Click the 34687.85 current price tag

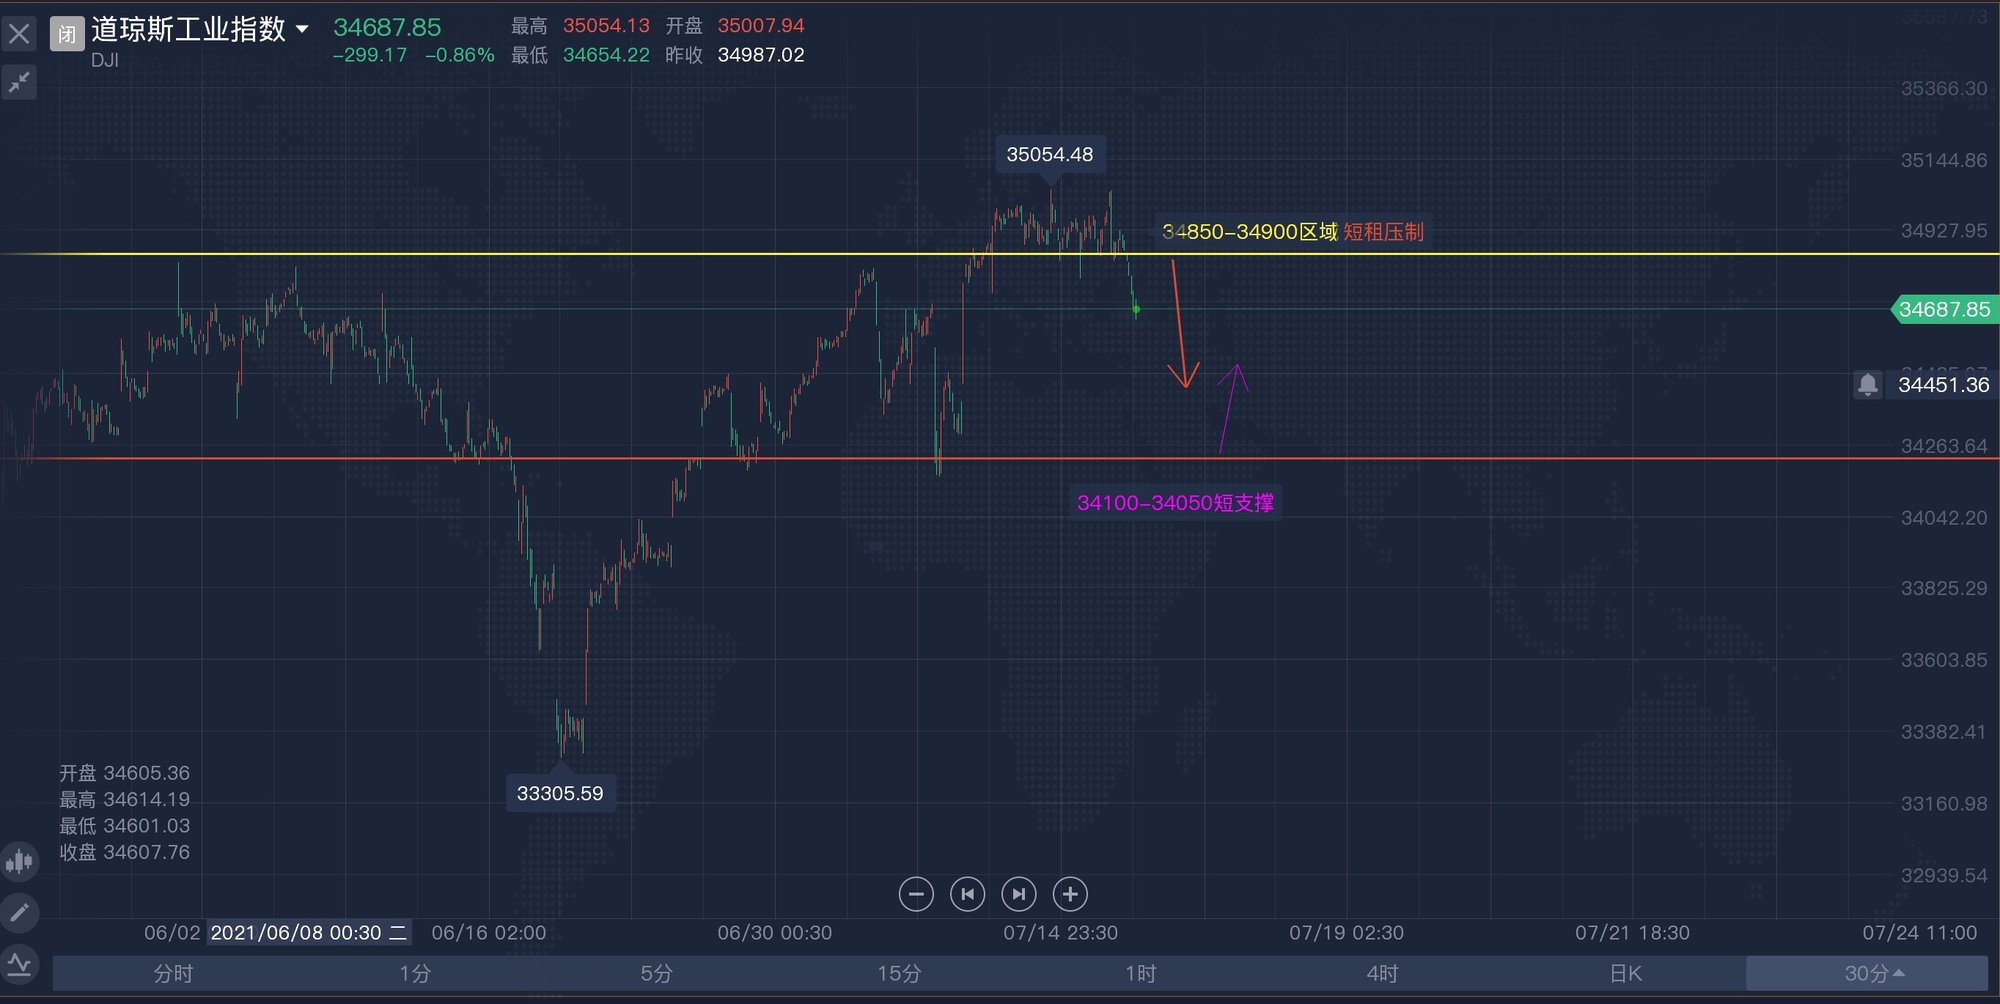[x=1943, y=310]
